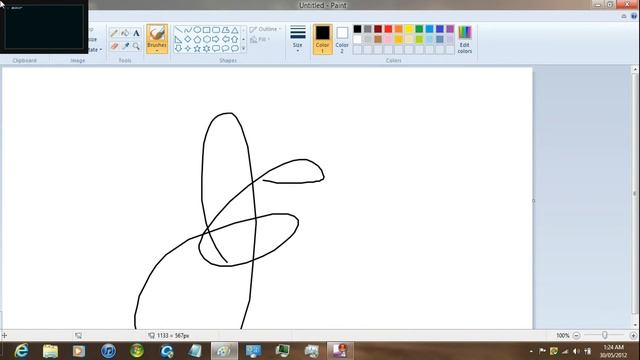
Task: Choose the Cloud callout shape
Action: click(x=235, y=49)
